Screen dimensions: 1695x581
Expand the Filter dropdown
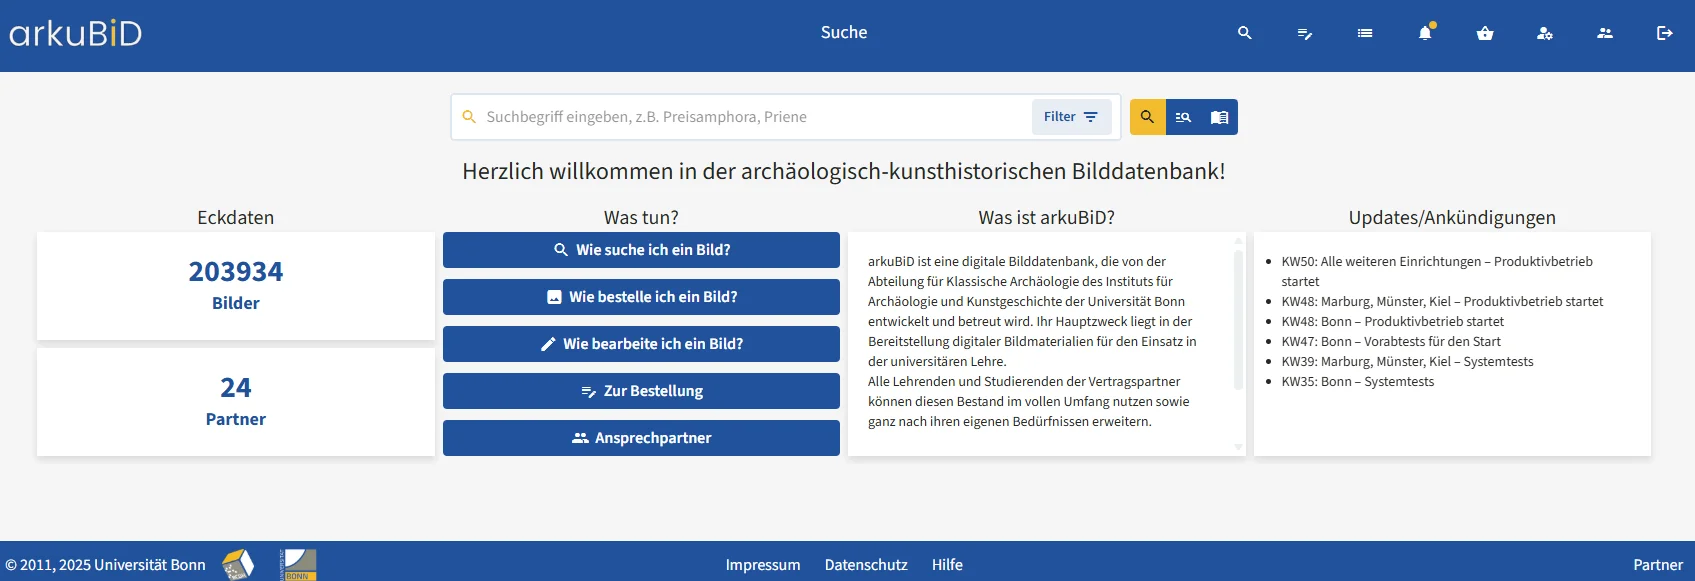1070,117
